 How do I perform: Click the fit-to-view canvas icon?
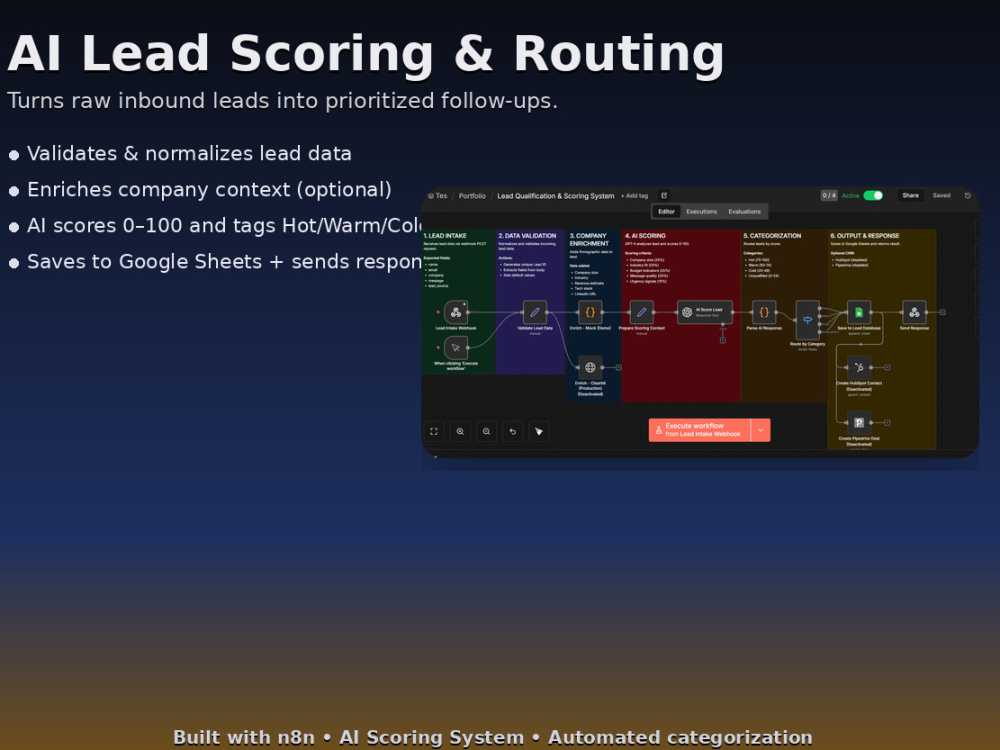(434, 432)
